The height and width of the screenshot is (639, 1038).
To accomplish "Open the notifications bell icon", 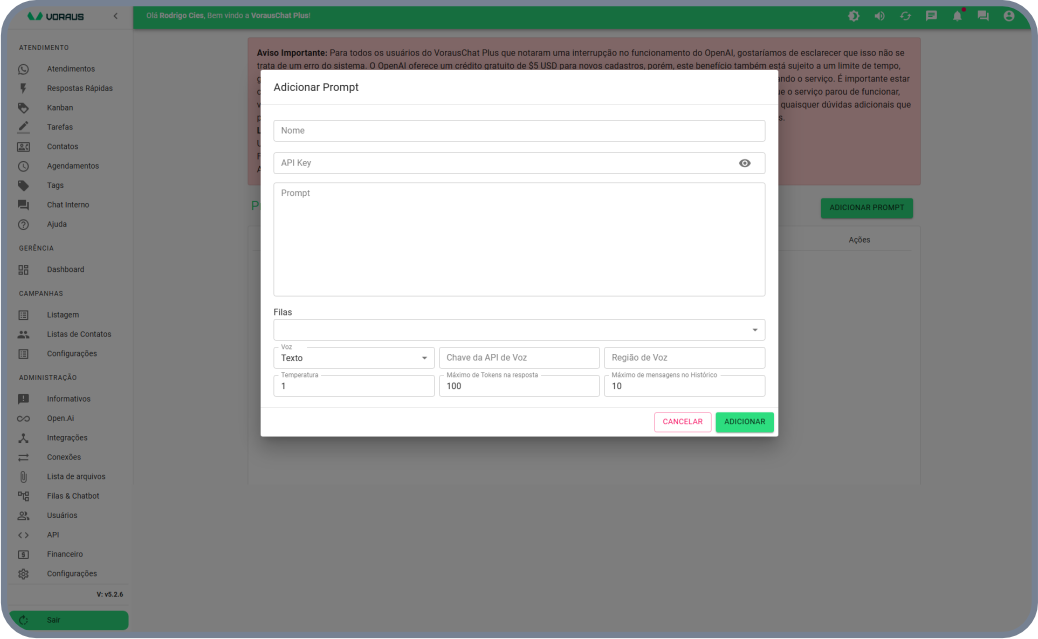I will pos(957,16).
